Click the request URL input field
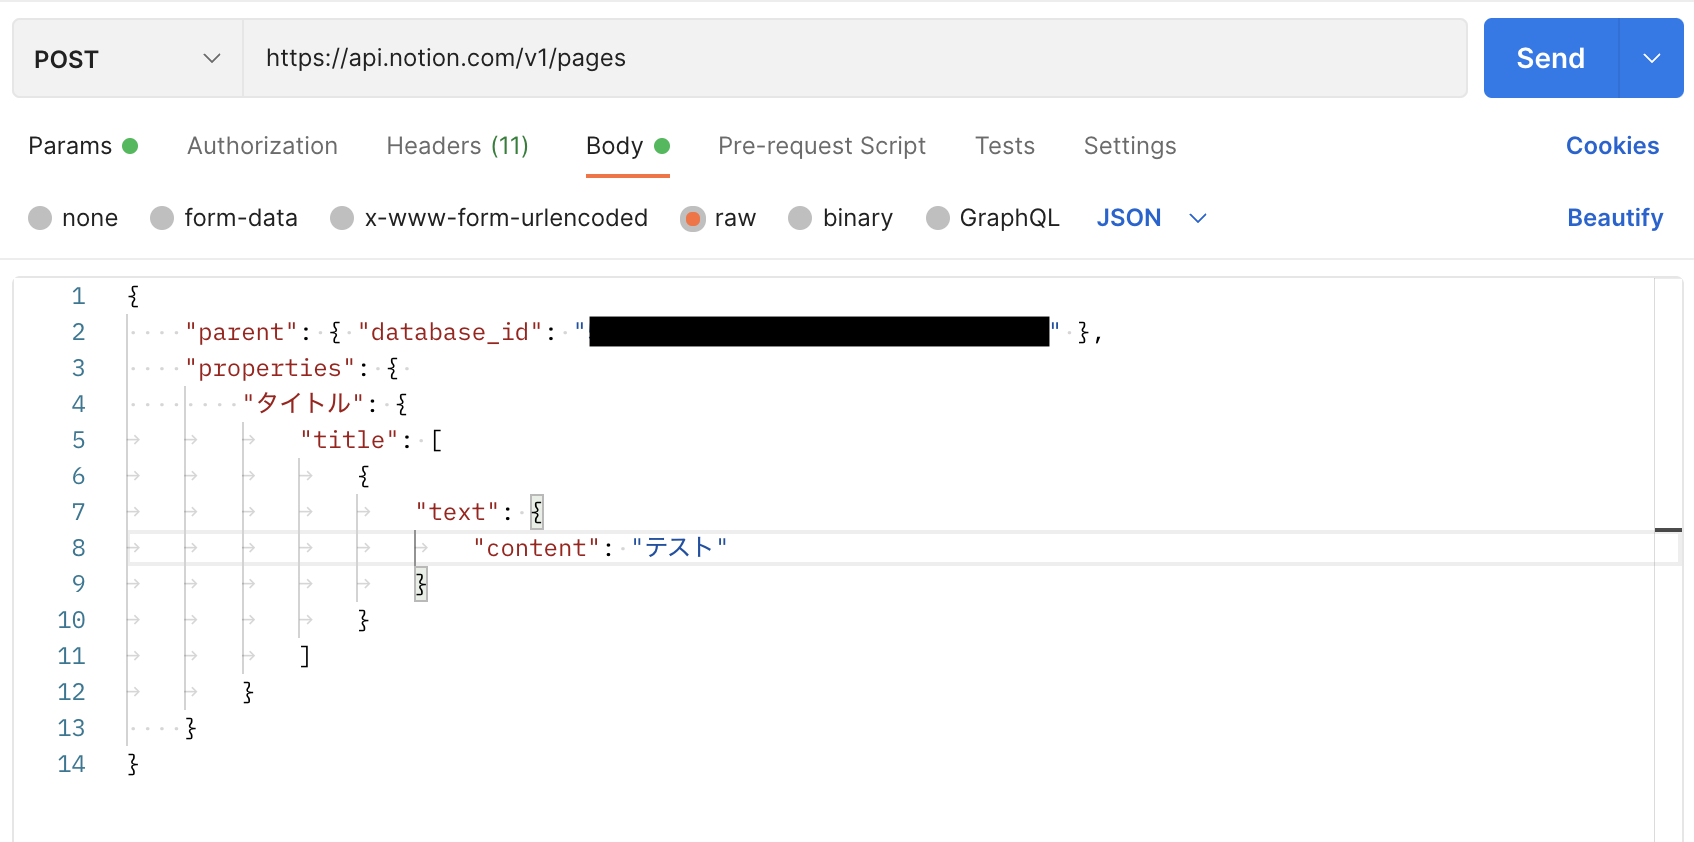The height and width of the screenshot is (842, 1694). tap(854, 58)
